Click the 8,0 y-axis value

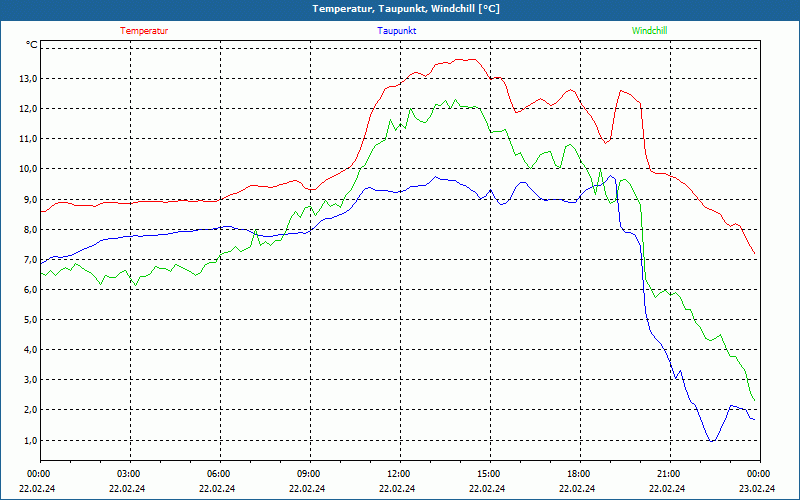[x=31, y=230]
